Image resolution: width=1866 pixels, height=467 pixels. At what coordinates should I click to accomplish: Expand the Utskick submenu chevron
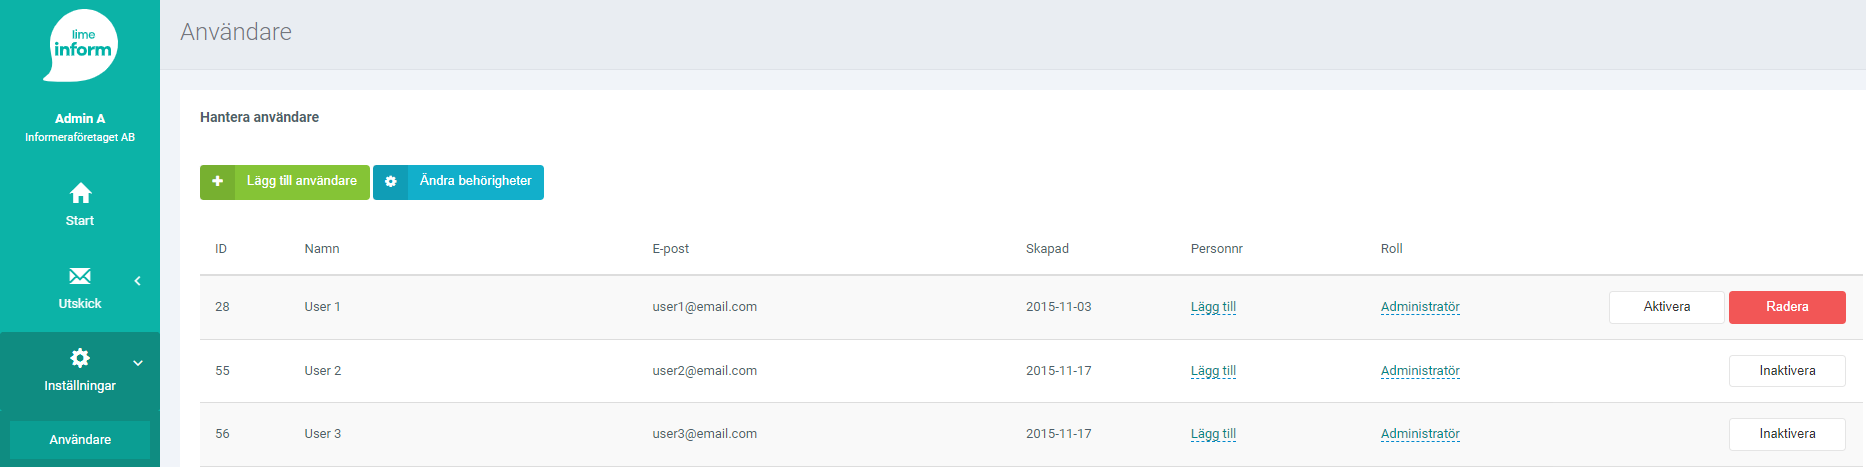tap(138, 281)
